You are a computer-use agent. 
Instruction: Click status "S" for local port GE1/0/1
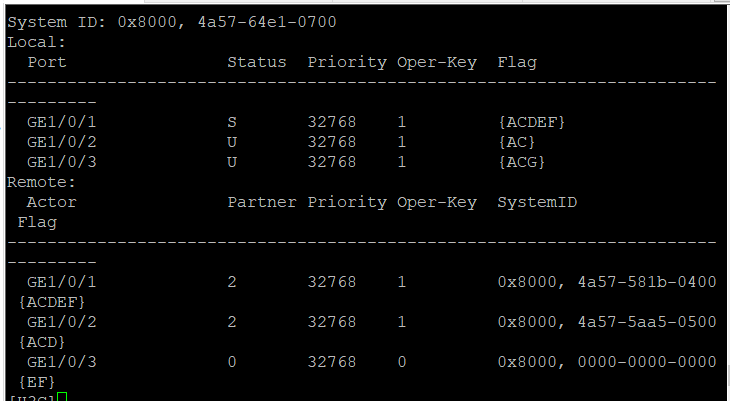tap(232, 122)
